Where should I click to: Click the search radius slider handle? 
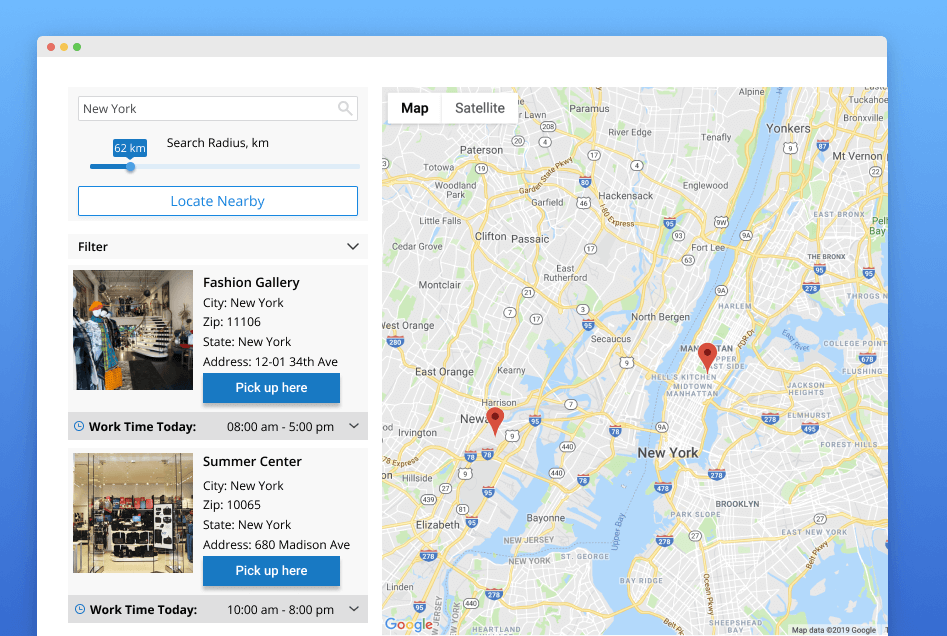[130, 167]
